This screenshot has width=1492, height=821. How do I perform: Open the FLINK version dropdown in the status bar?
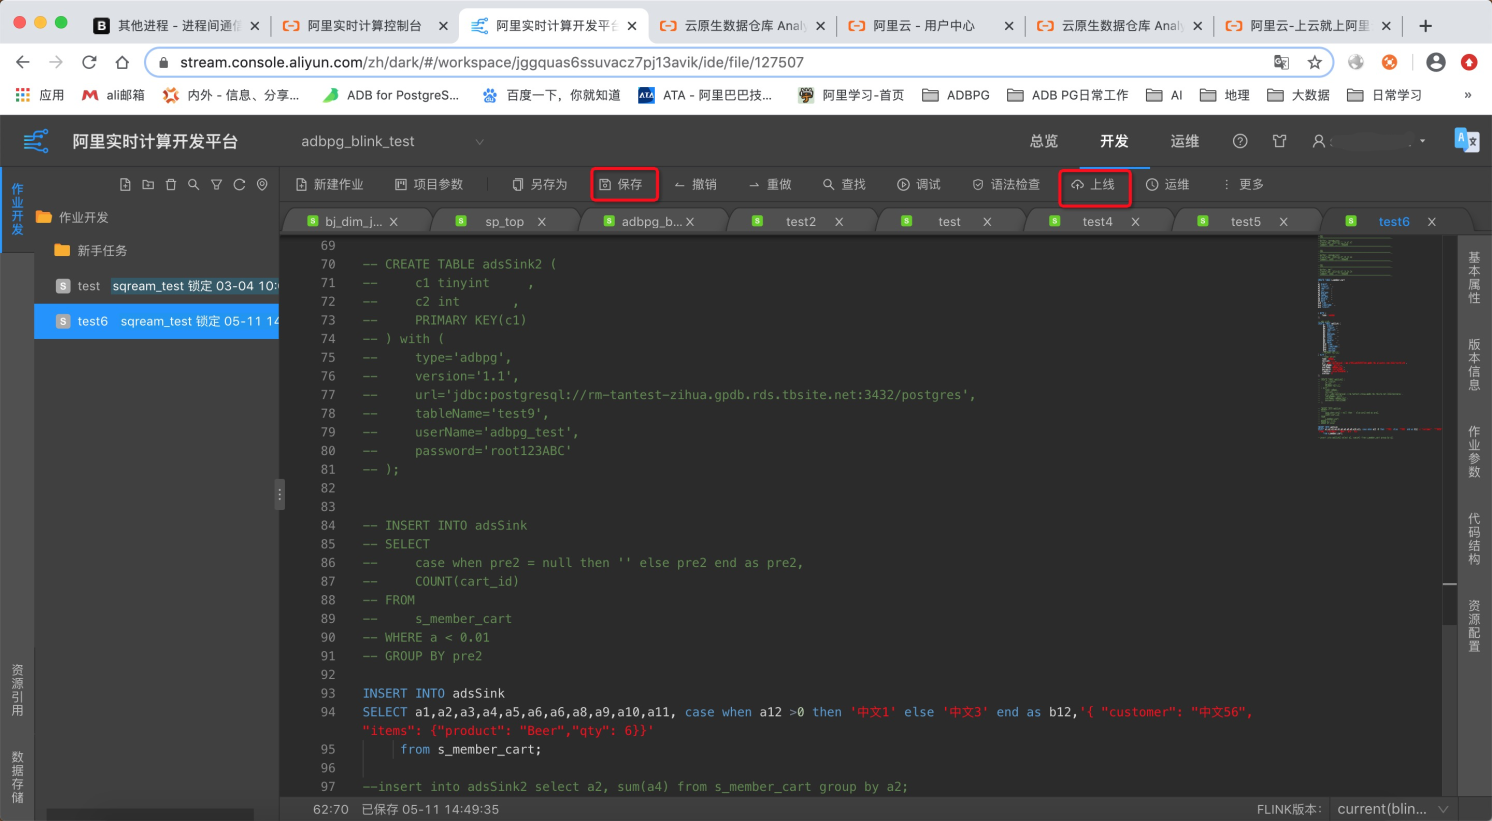point(1393,809)
